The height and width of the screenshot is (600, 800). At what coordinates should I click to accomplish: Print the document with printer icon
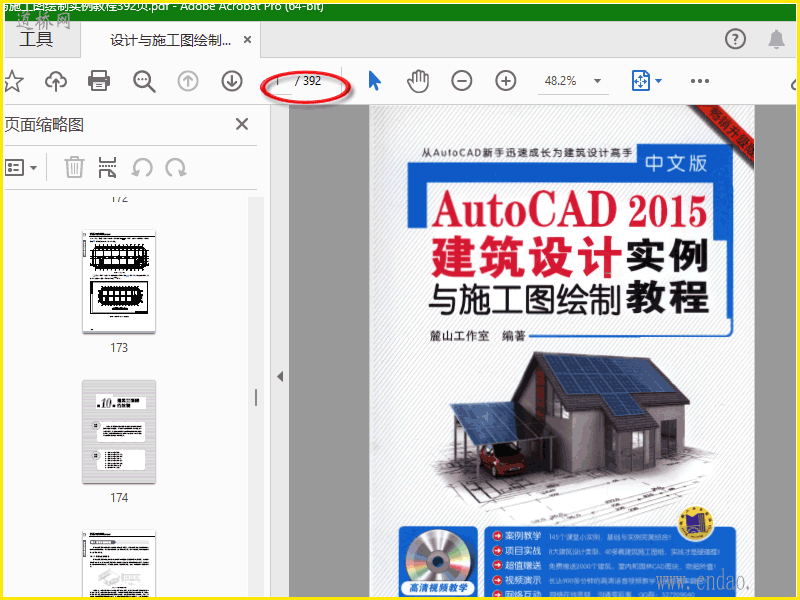coord(99,81)
